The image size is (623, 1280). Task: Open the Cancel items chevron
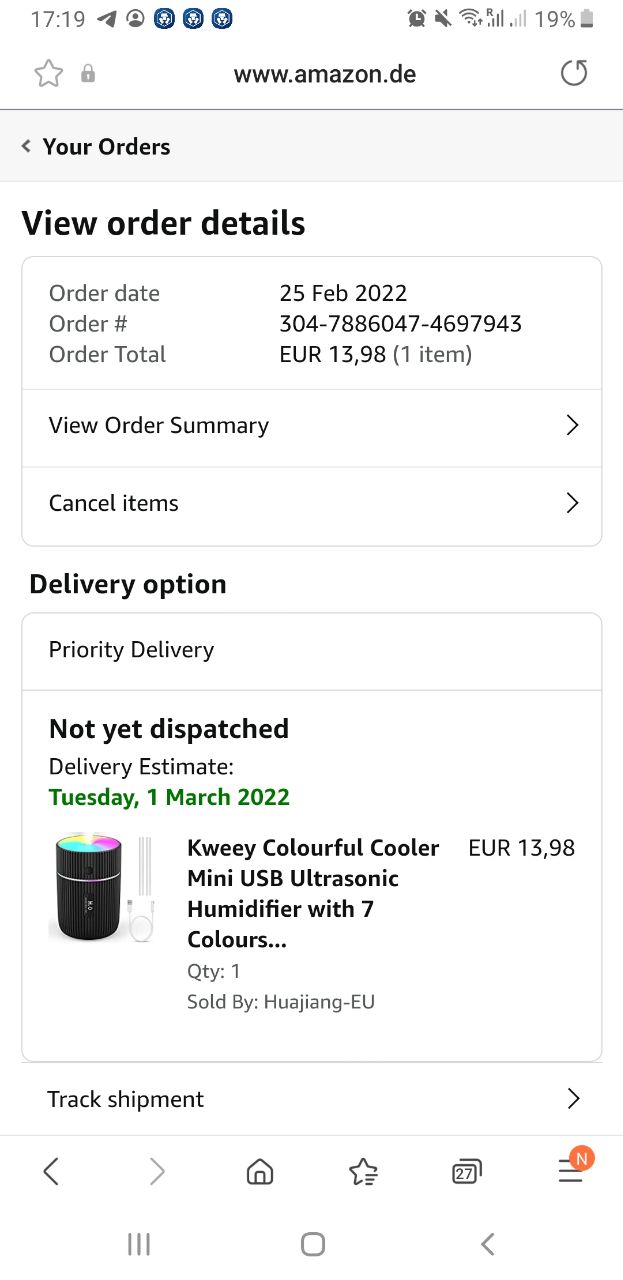(x=572, y=503)
